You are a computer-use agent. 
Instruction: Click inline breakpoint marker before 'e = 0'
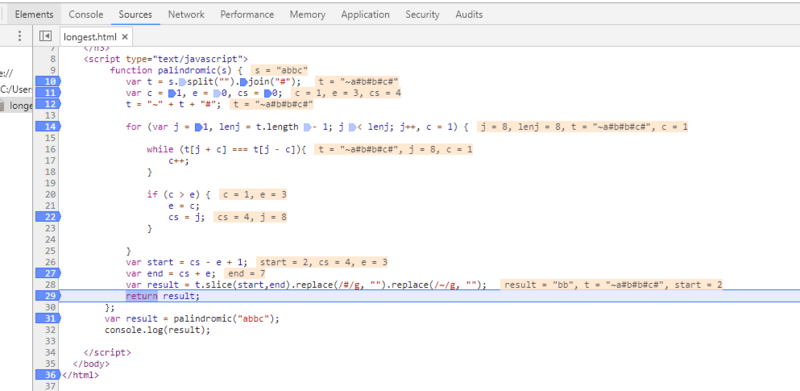217,93
